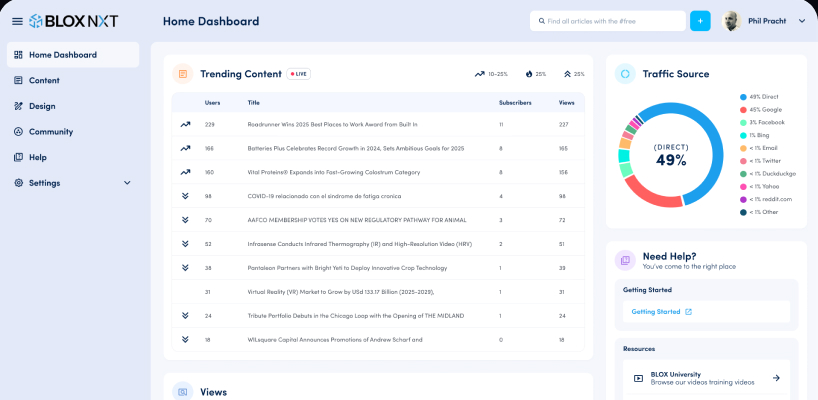The height and width of the screenshot is (400, 818).
Task: Click the search magnifier icon
Action: pyautogui.click(x=543, y=21)
